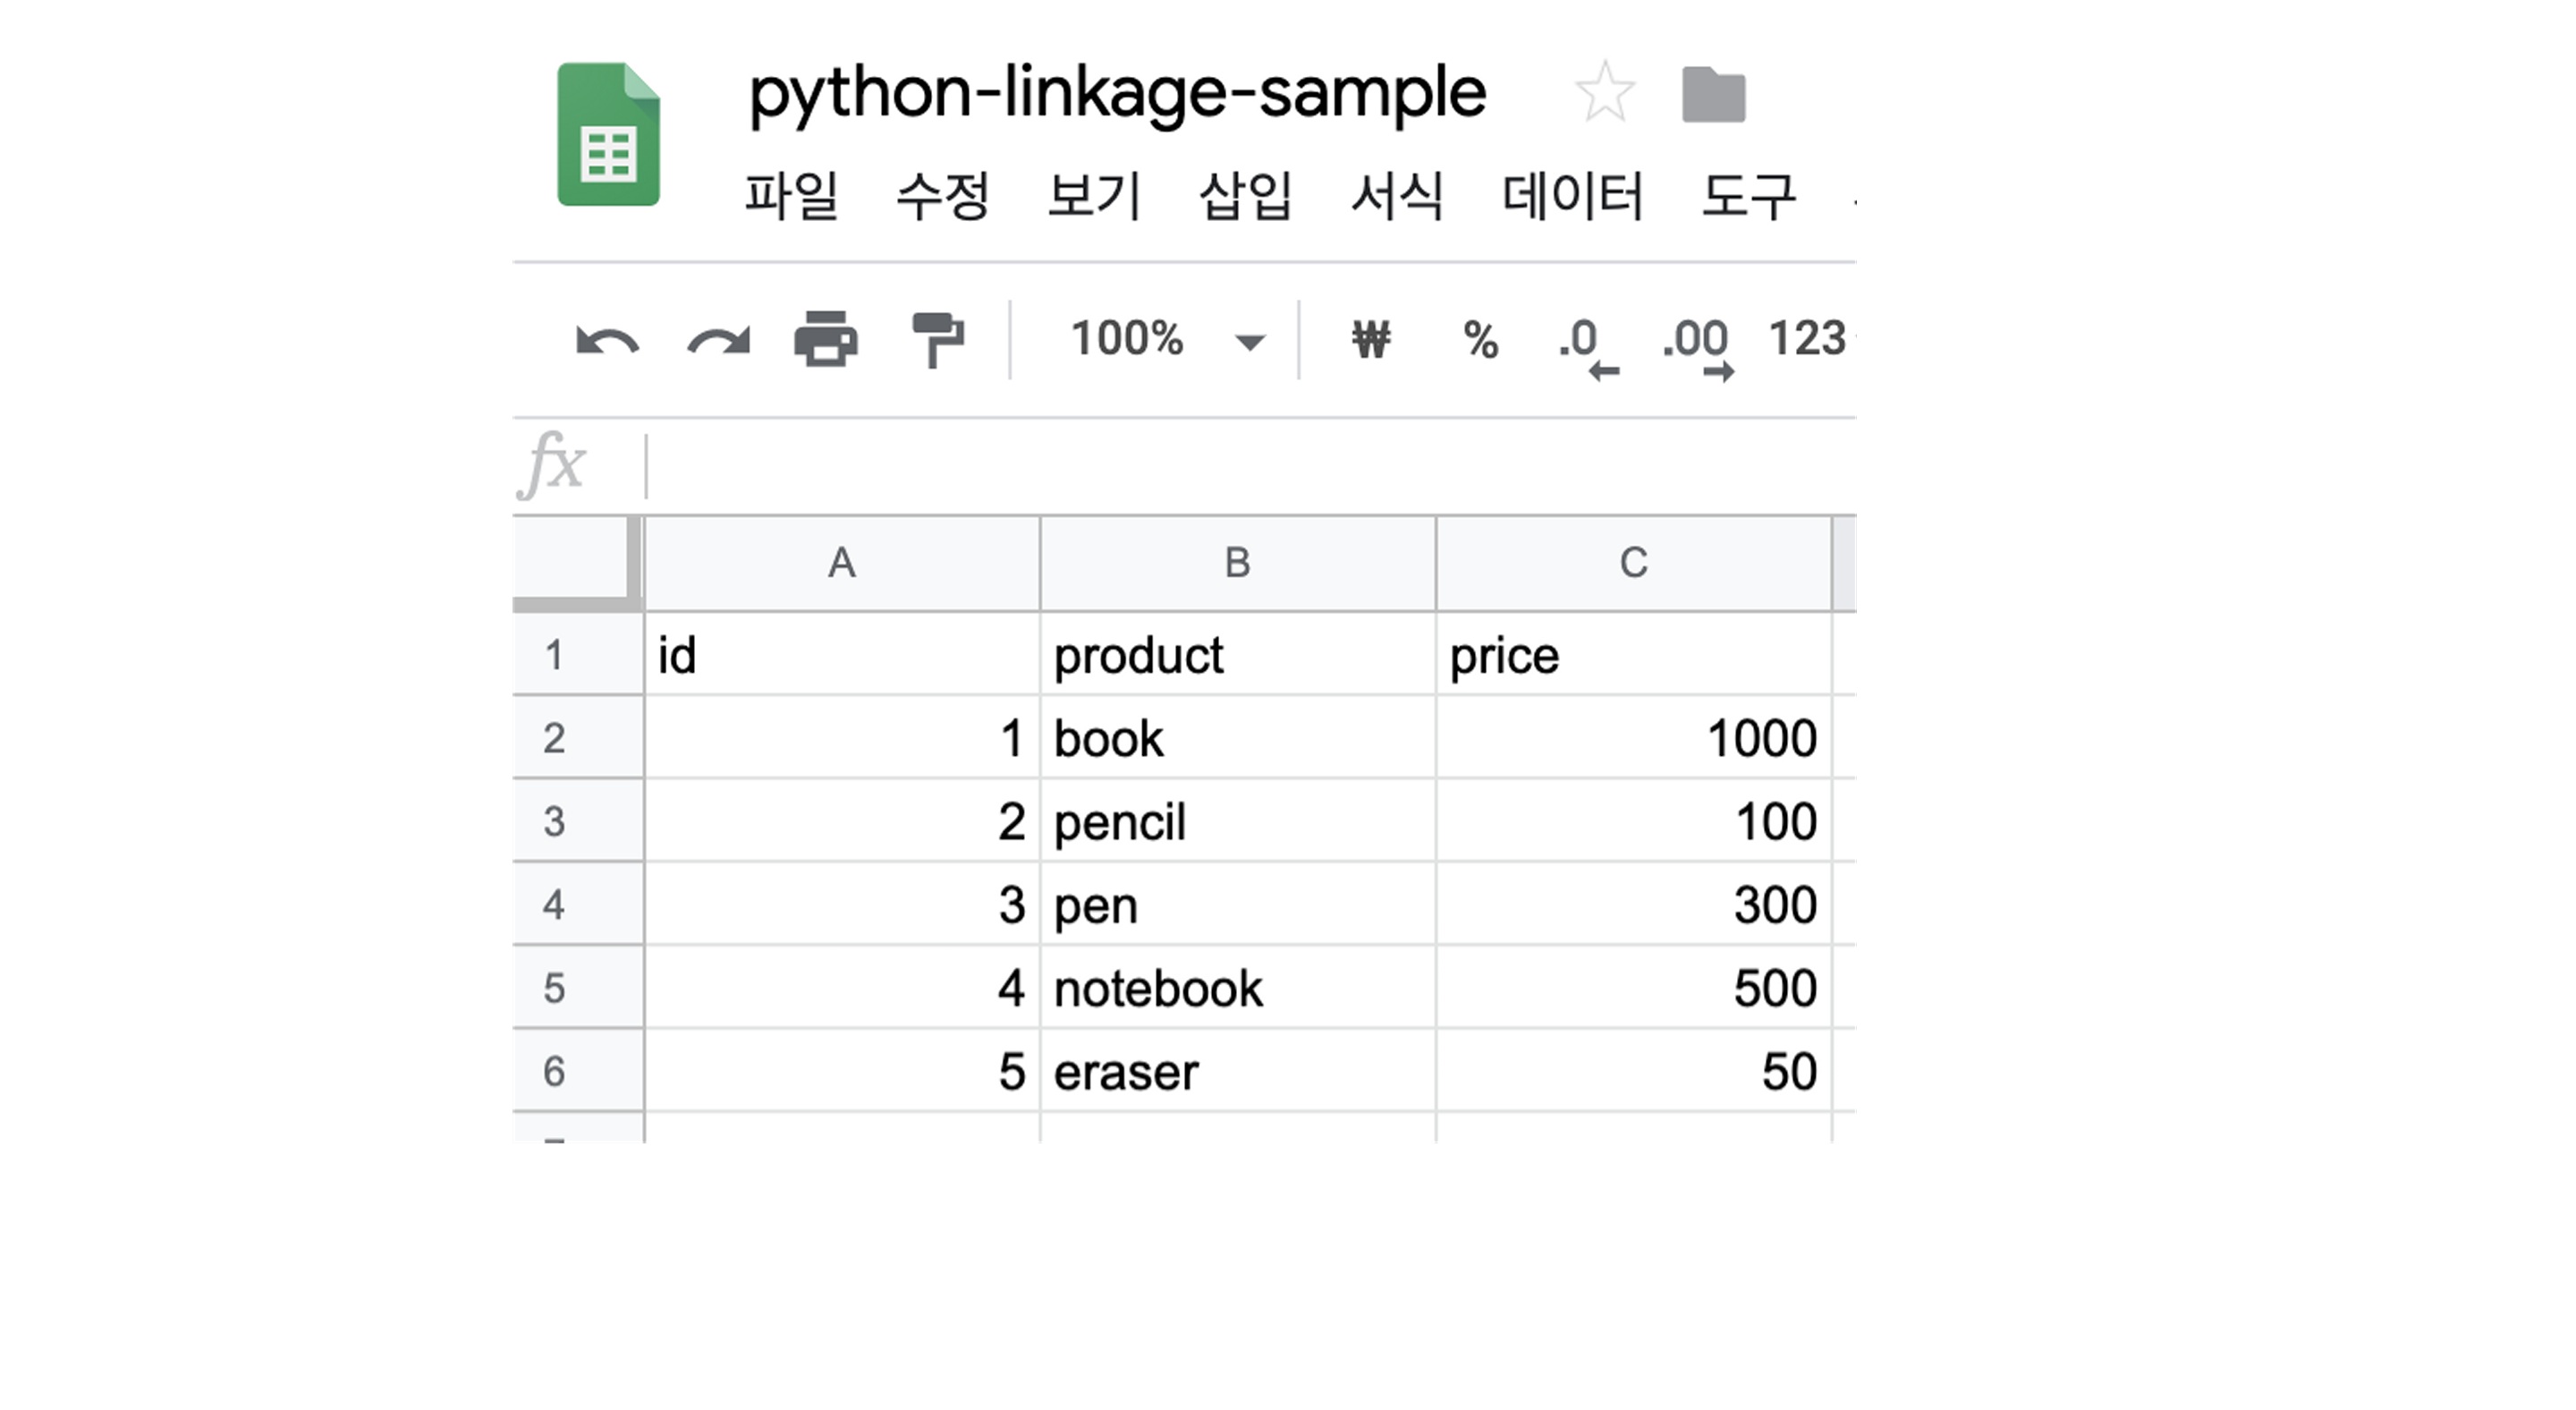Screen dimensions: 2576x1410
Task: Click the print icon
Action: 826,339
